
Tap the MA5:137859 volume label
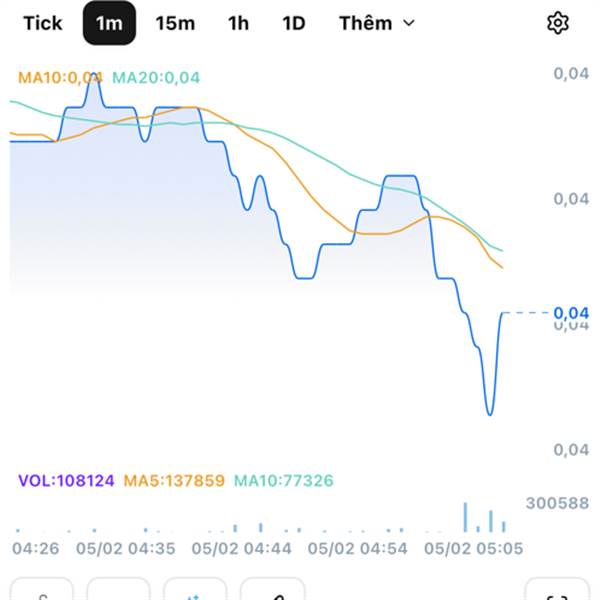pyautogui.click(x=174, y=481)
